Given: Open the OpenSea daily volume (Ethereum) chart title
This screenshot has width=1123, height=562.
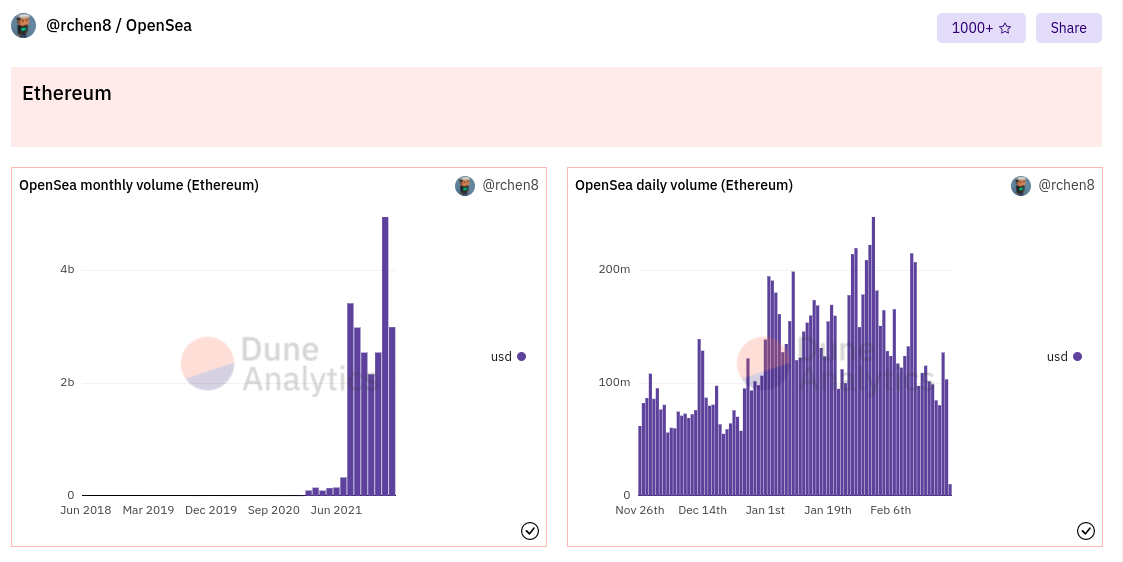Looking at the screenshot, I should click(684, 185).
